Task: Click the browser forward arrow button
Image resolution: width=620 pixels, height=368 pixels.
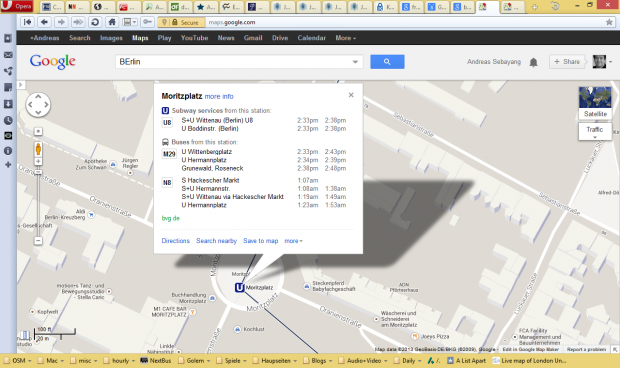Action: pyautogui.click(x=61, y=22)
